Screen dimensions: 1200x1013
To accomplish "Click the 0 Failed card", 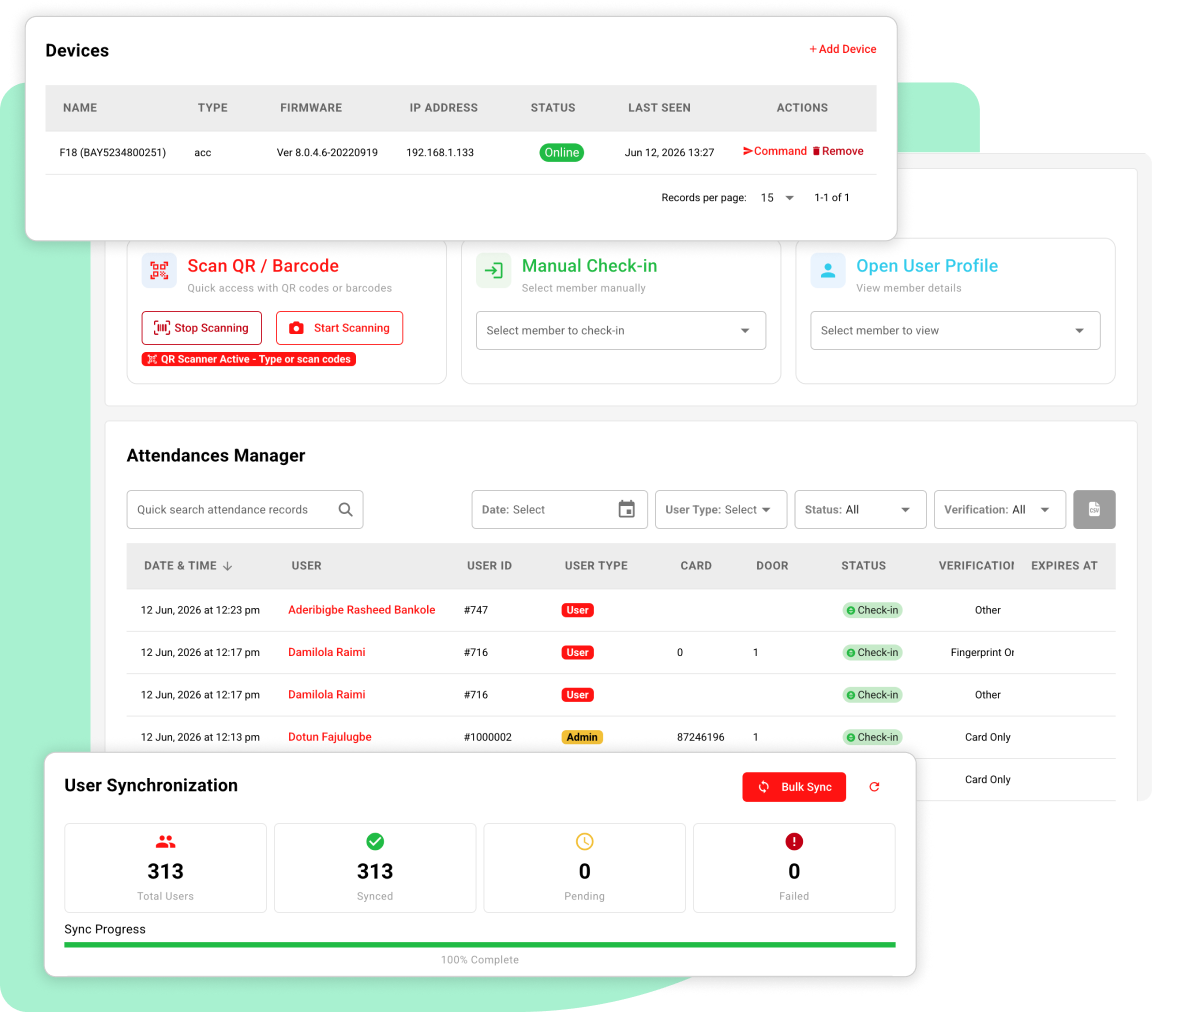I will pos(794,868).
